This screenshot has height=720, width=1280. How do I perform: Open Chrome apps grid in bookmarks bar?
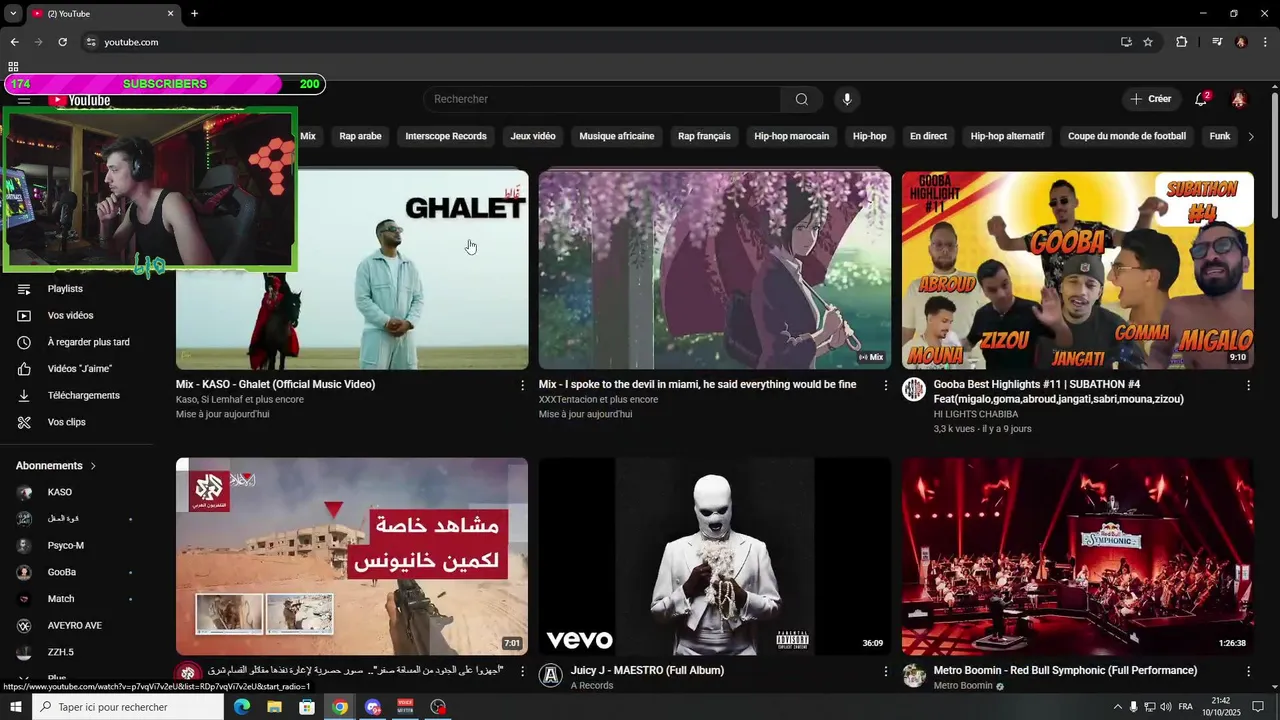(x=13, y=67)
